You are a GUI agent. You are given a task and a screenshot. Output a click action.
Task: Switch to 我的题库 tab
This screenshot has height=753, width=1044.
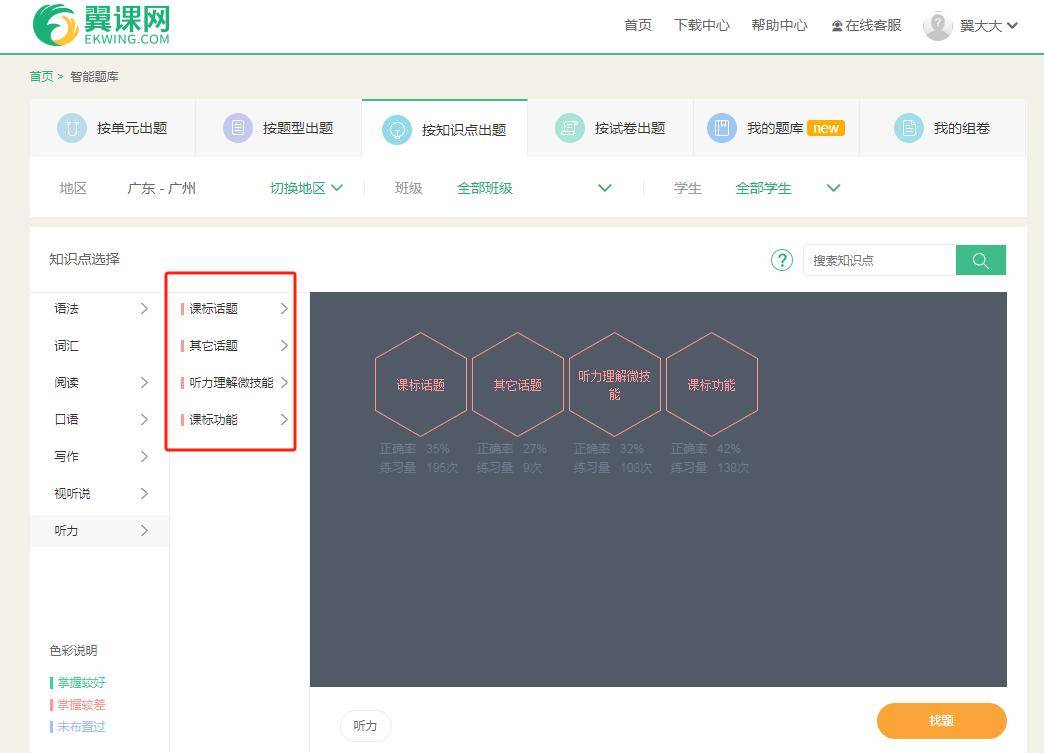(x=775, y=128)
